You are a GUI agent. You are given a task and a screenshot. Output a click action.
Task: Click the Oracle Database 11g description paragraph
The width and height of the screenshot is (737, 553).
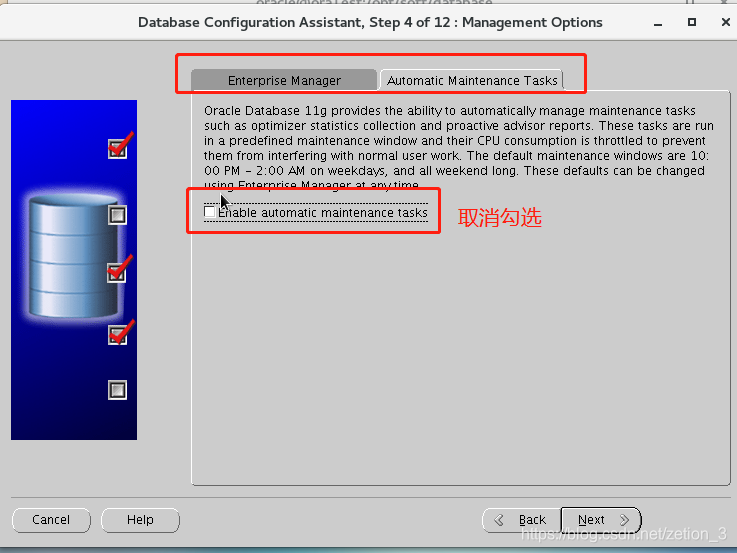point(458,148)
